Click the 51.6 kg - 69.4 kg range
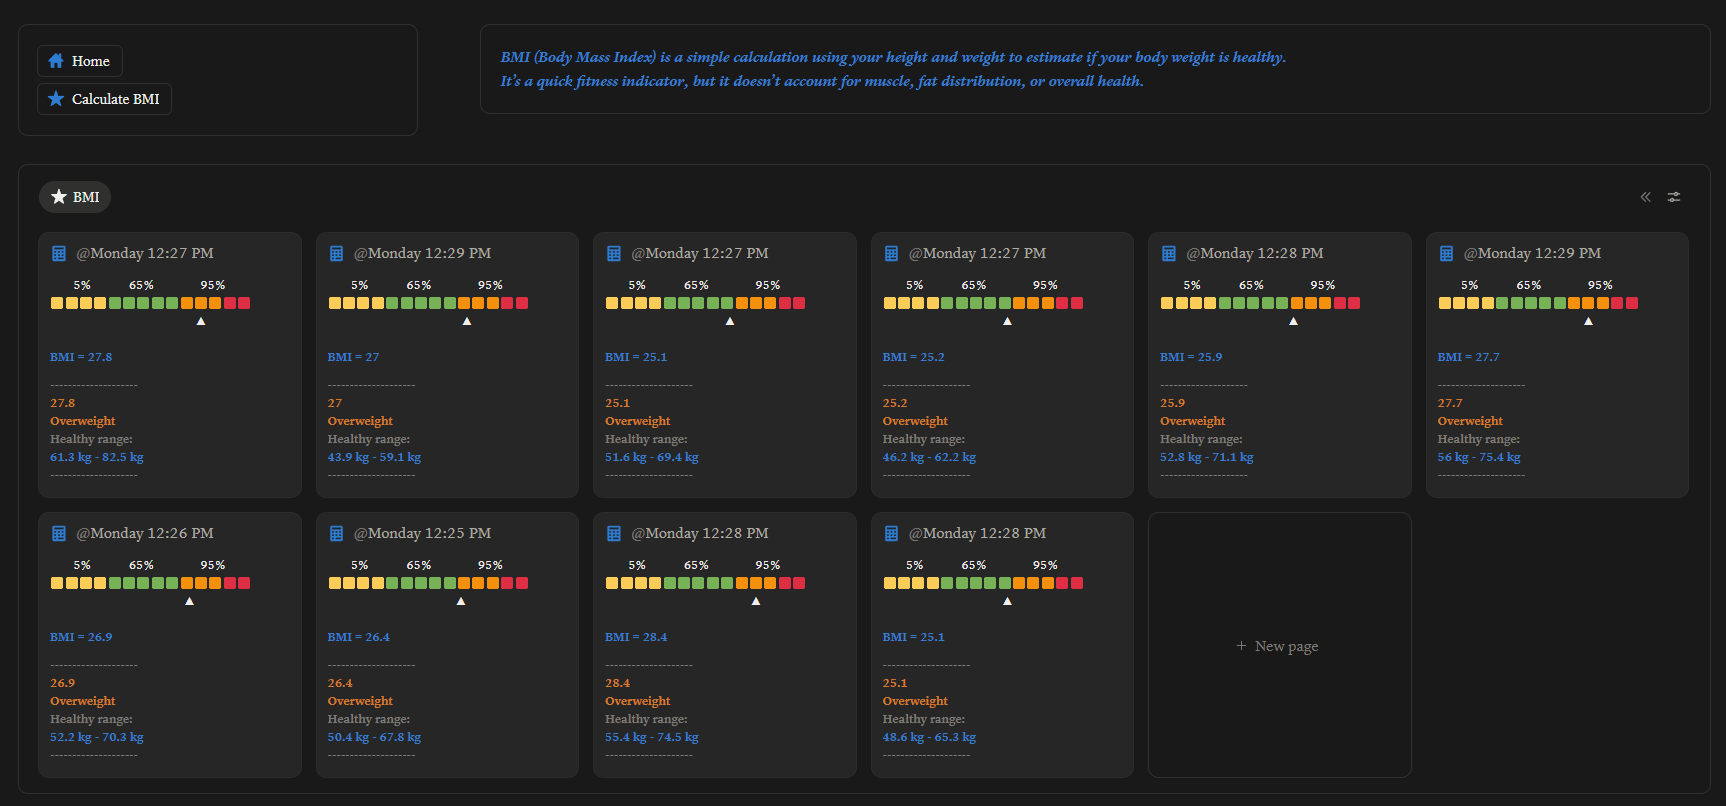Viewport: 1726px width, 806px height. point(652,457)
